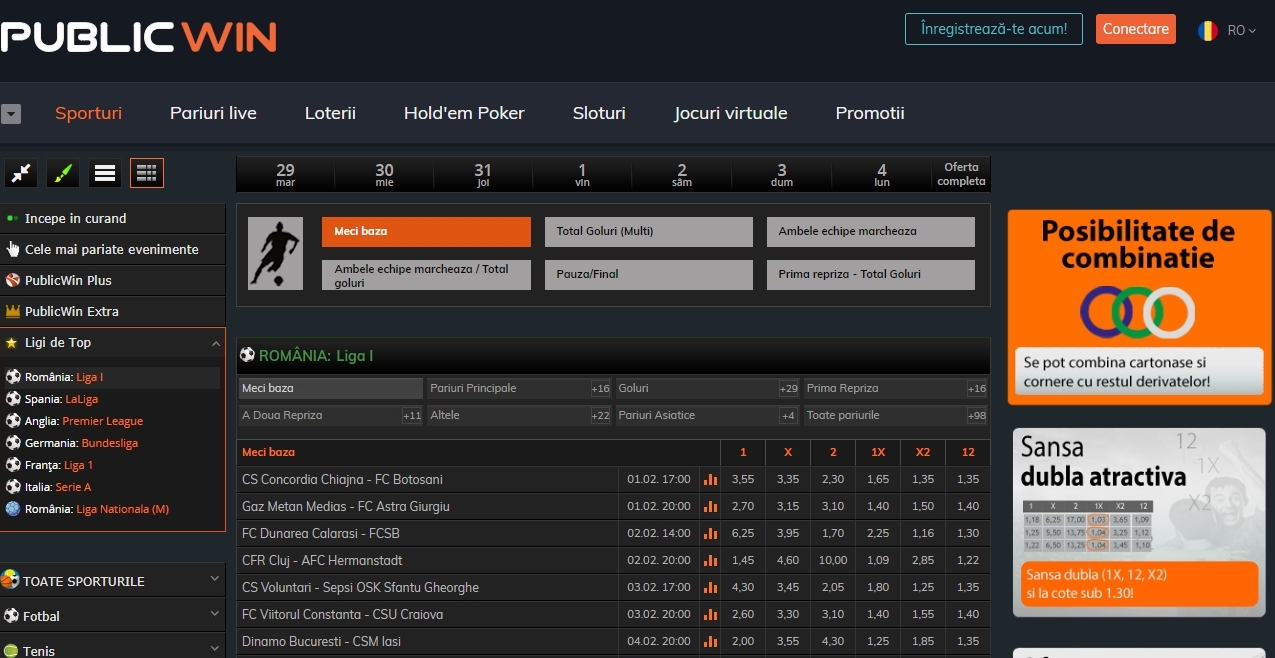Click the Conectare login button
Screen dimensions: 1275x658
click(x=1136, y=29)
